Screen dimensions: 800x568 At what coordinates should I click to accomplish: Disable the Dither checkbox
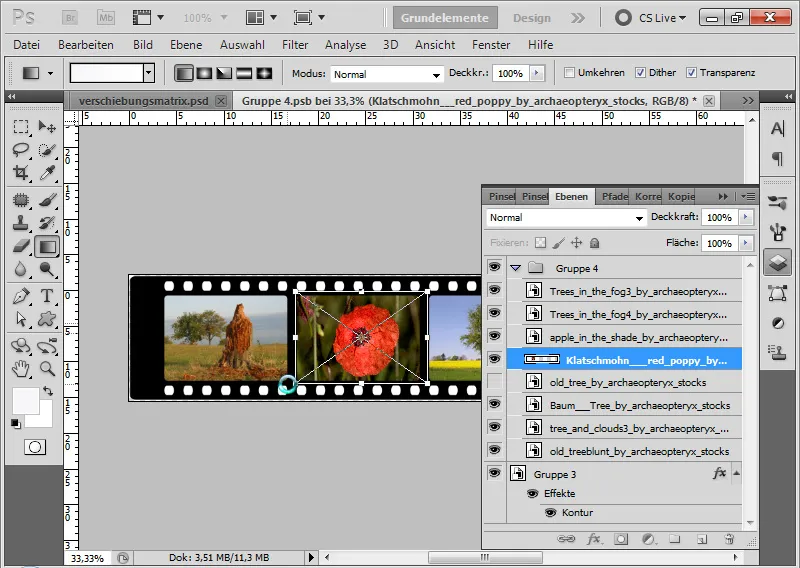coord(640,72)
